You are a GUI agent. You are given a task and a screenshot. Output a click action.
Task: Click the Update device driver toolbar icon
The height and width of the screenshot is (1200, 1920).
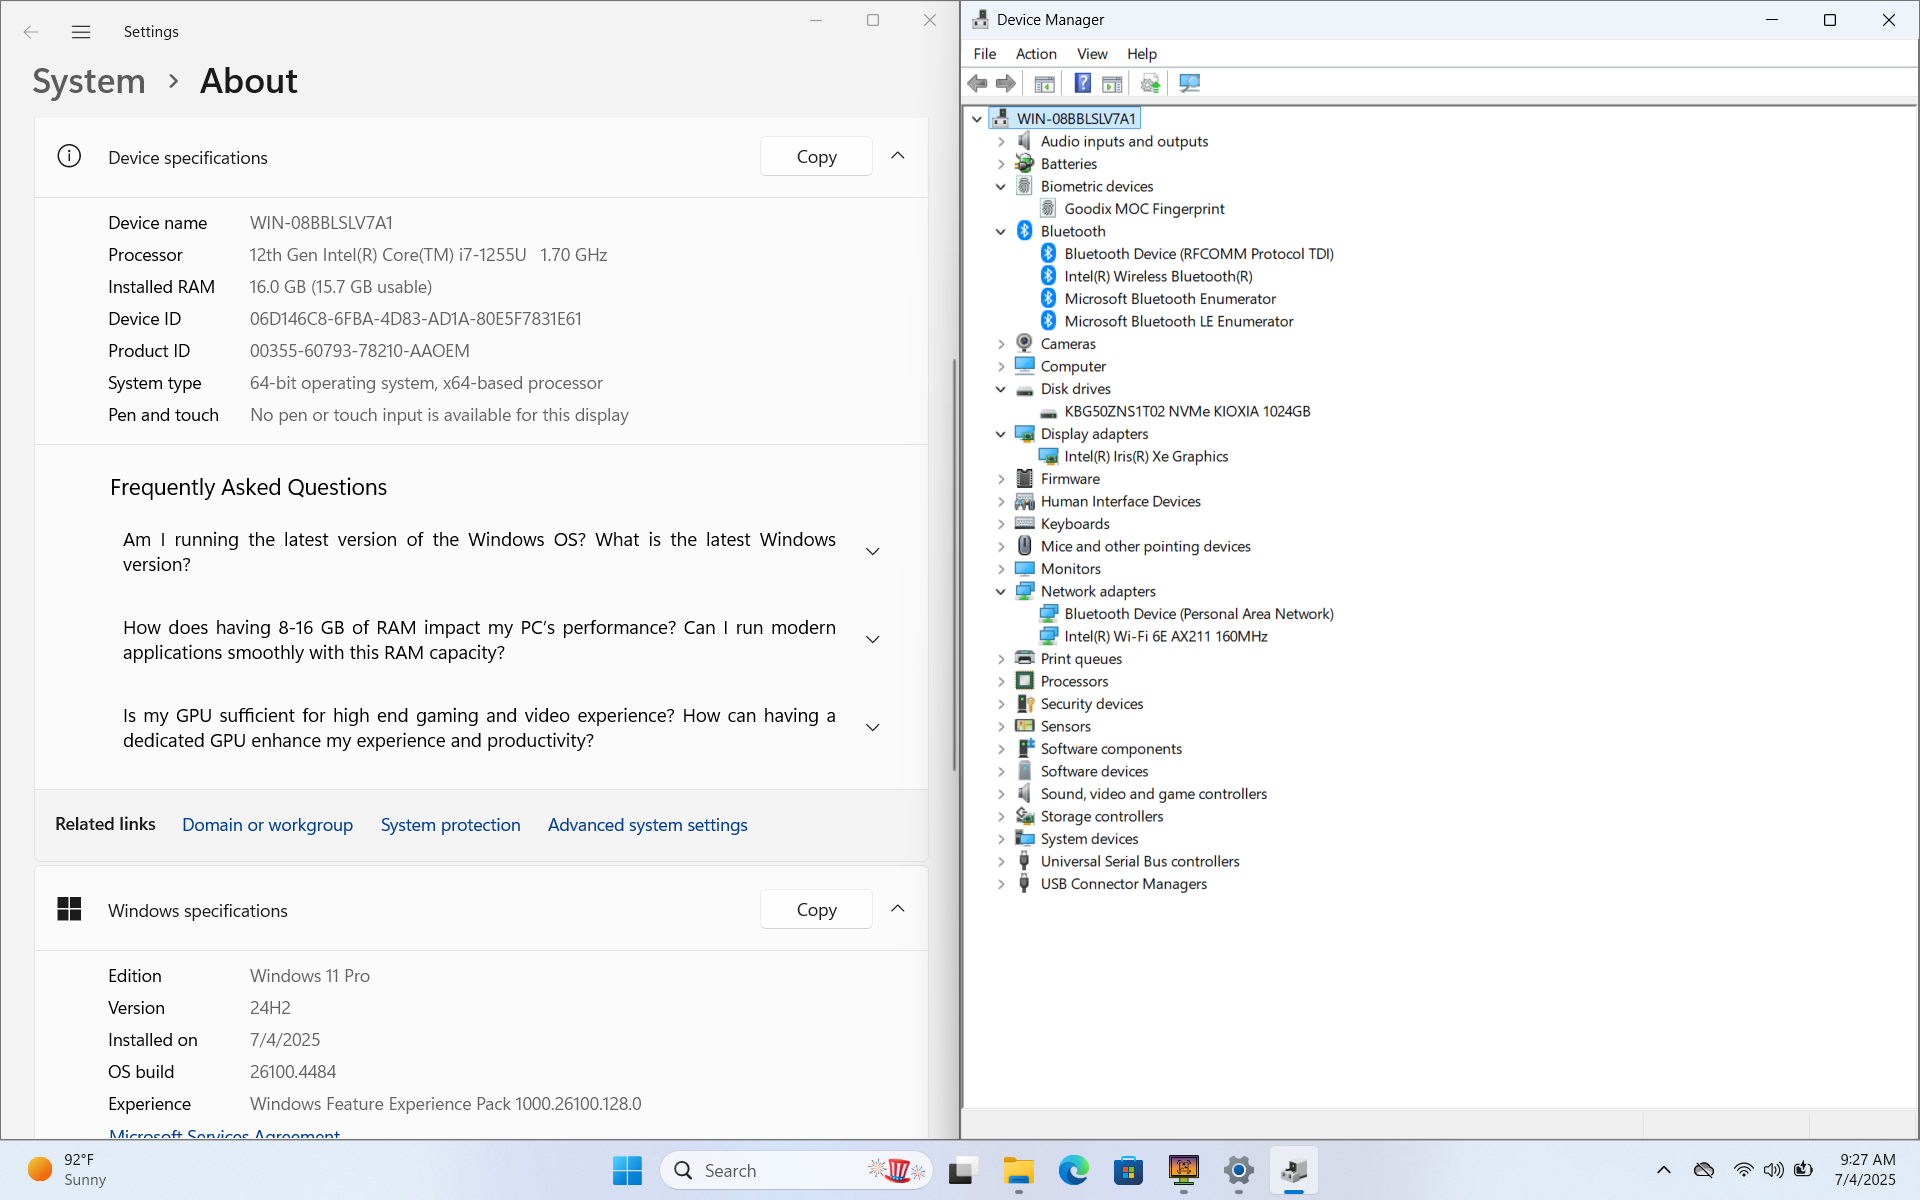tap(1150, 83)
